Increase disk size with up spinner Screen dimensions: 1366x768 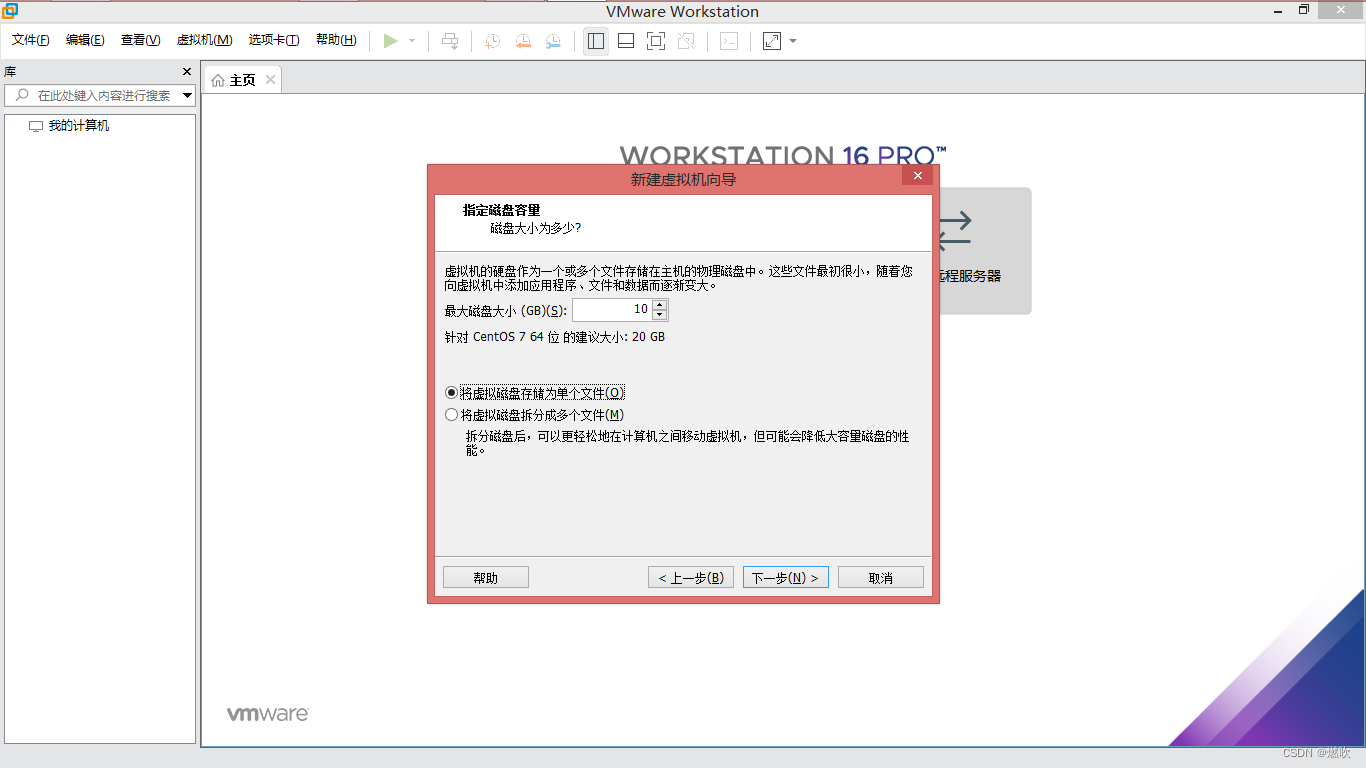point(659,304)
